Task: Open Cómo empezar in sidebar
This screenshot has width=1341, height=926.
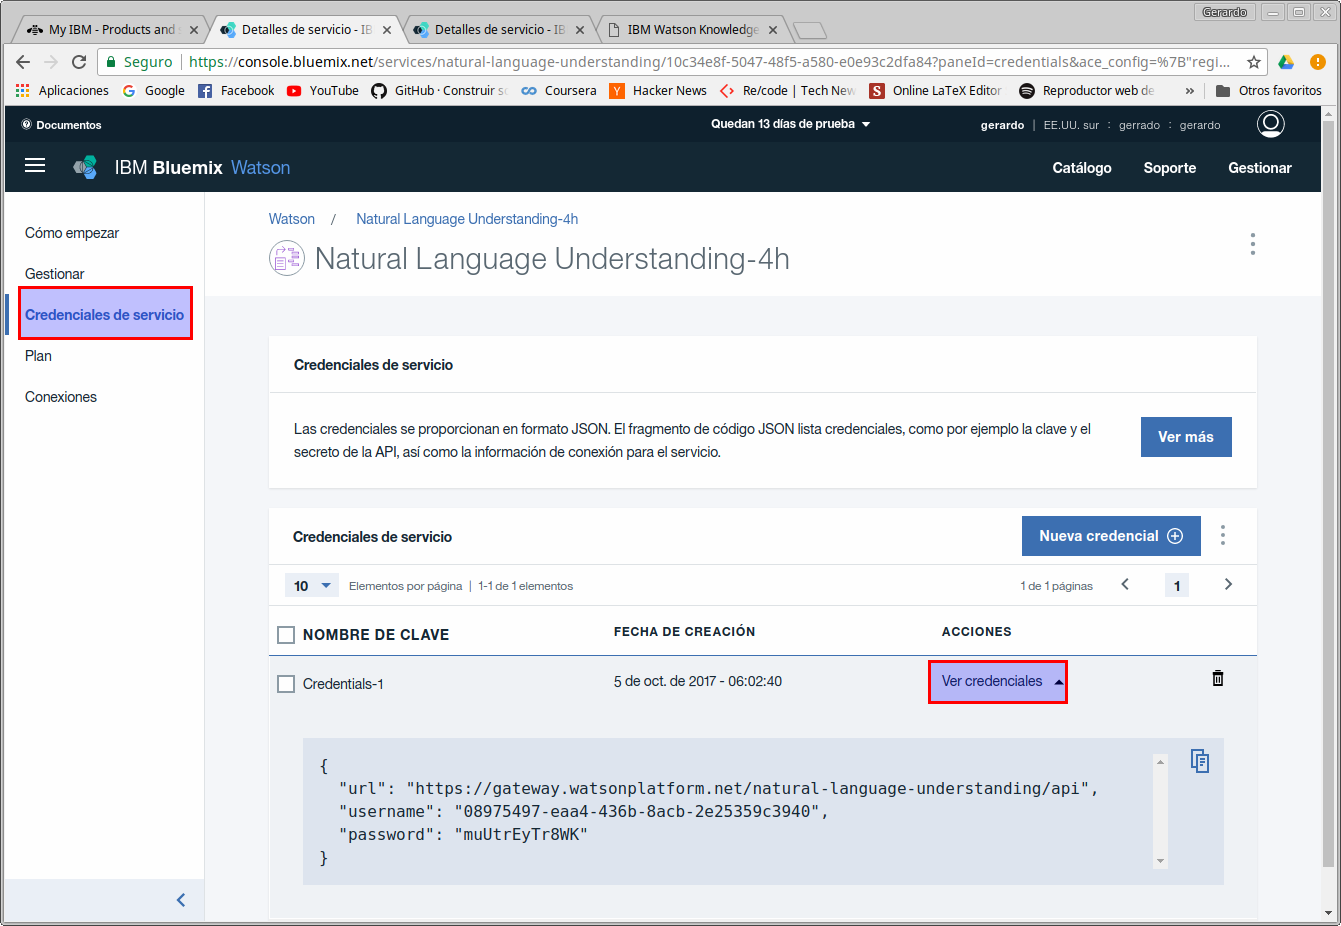Action: click(x=72, y=233)
